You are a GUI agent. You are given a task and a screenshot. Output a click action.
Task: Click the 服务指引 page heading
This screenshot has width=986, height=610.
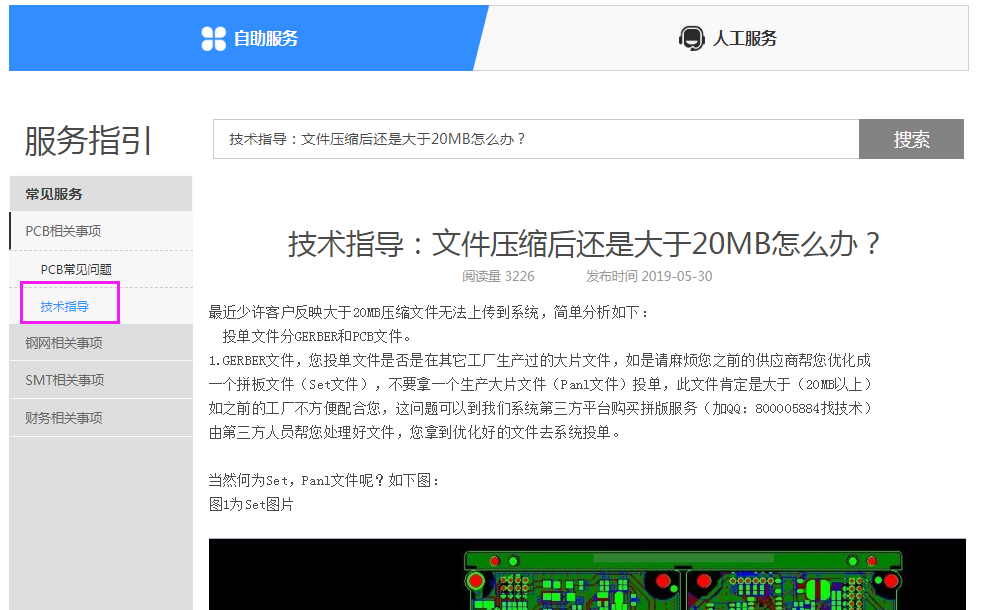pos(88,141)
